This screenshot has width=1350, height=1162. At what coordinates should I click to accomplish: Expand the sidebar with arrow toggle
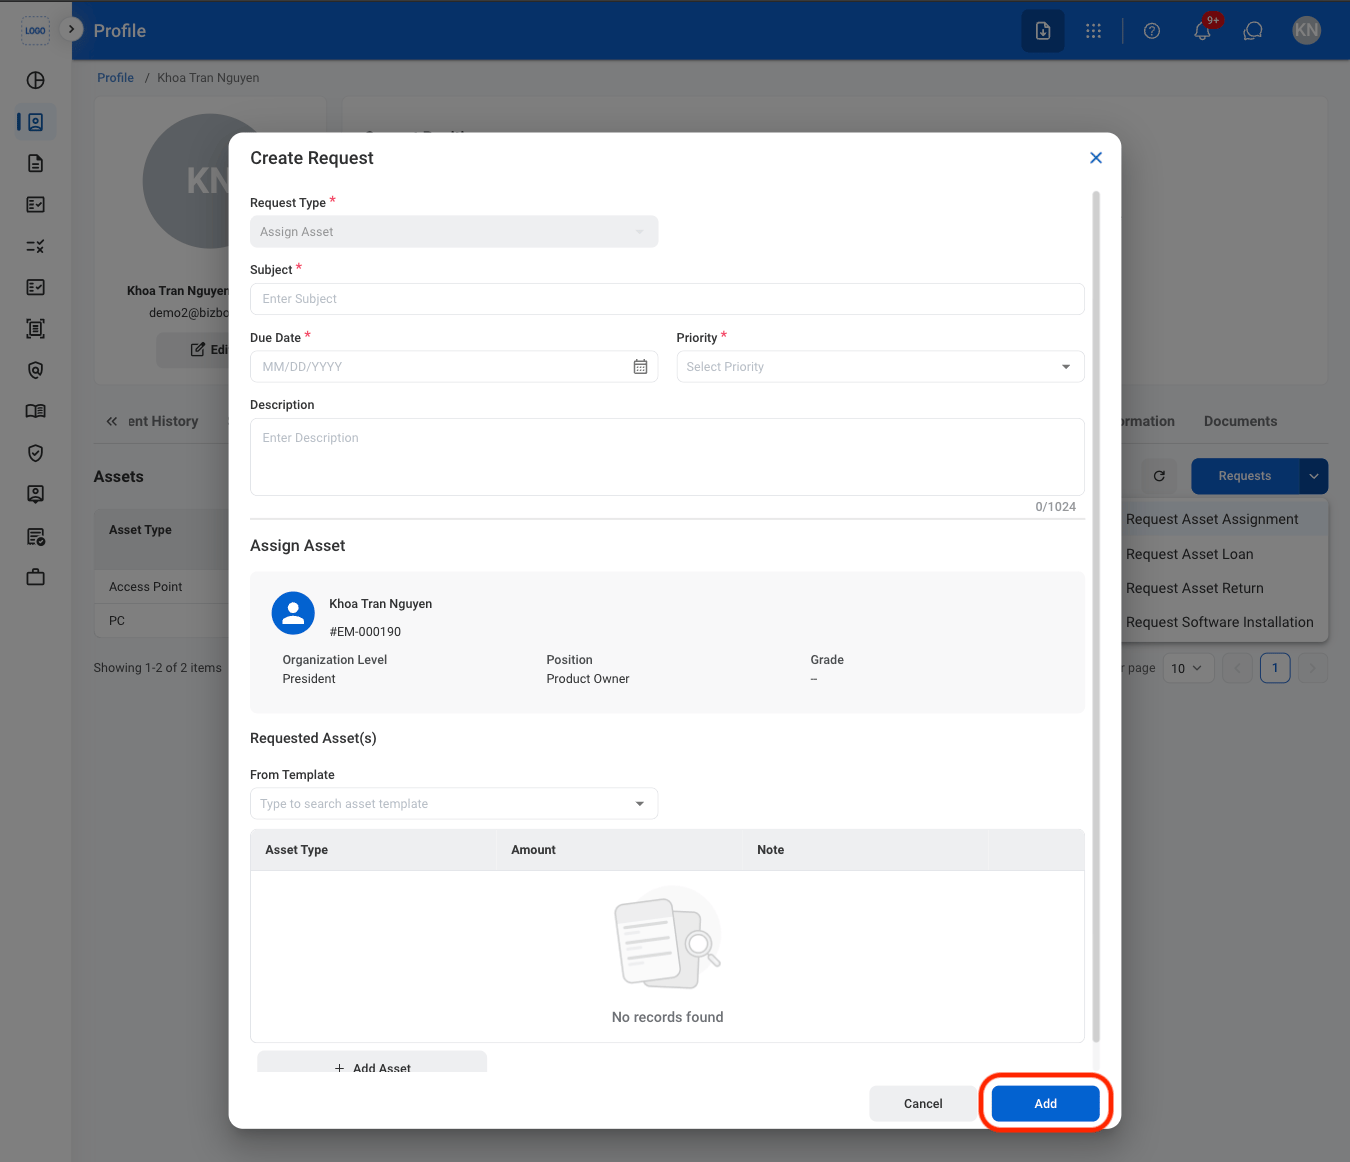(x=71, y=29)
